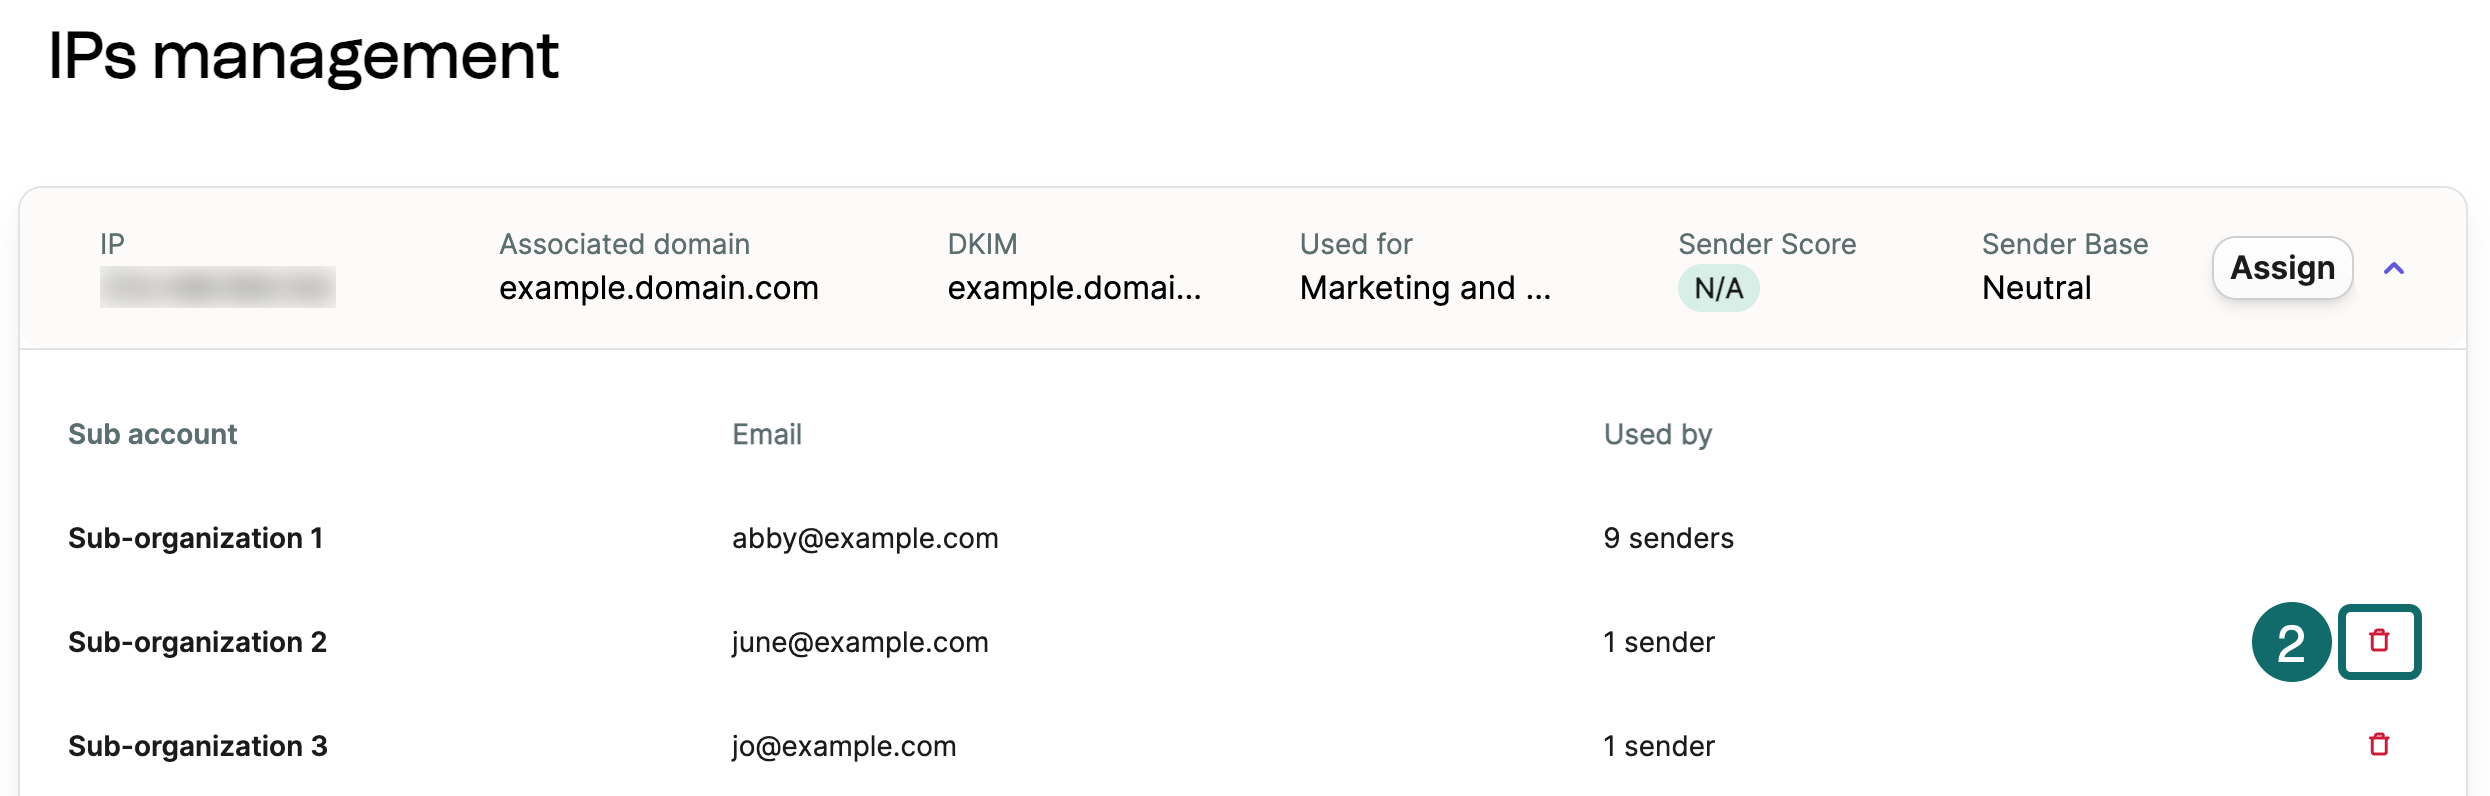Screen dimensions: 2490x796
Task: Click the '9 senders' count
Action: [1668, 538]
